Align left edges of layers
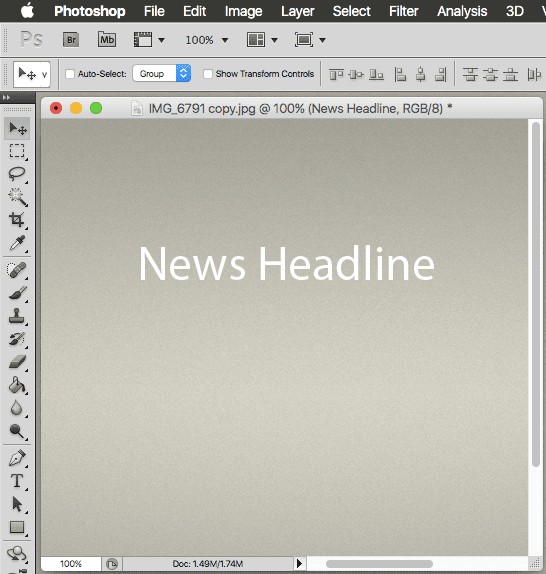The height and width of the screenshot is (574, 546). (400, 74)
